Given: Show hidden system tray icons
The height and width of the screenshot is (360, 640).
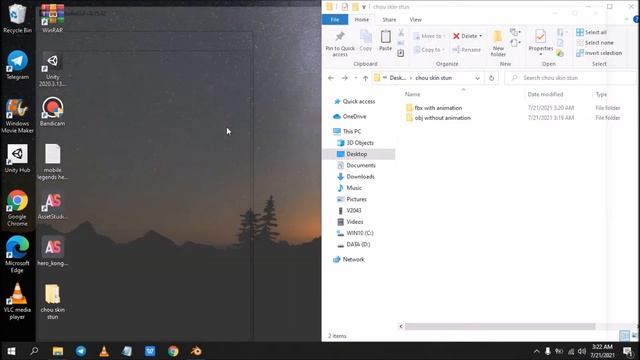Looking at the screenshot, I should pyautogui.click(x=536, y=351).
